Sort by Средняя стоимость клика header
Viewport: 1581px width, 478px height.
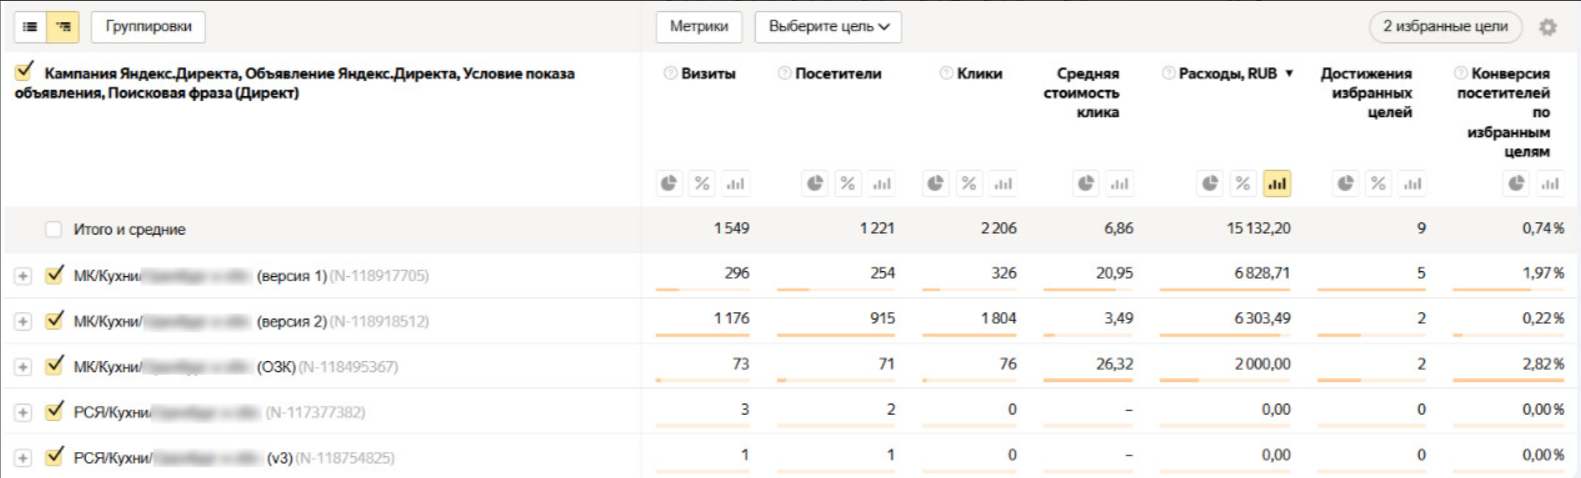click(x=1081, y=93)
